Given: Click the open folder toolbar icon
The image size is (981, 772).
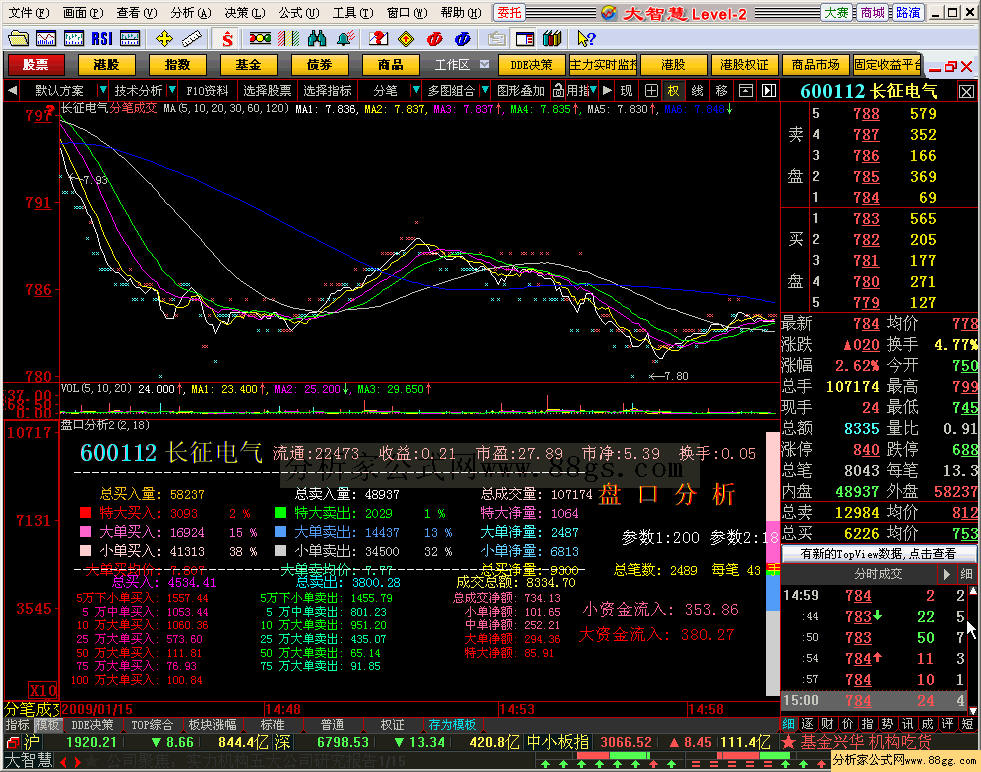Looking at the screenshot, I should 18,39.
